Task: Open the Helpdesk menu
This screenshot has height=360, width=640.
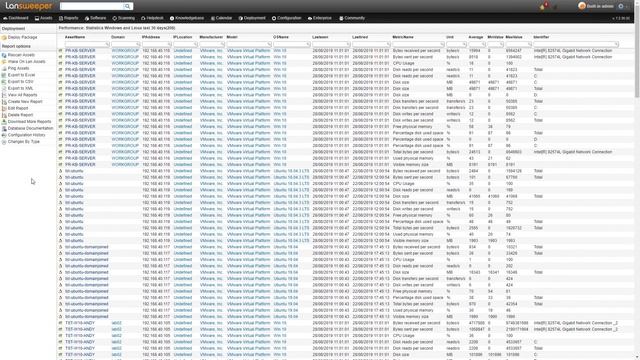Action: (x=152, y=18)
